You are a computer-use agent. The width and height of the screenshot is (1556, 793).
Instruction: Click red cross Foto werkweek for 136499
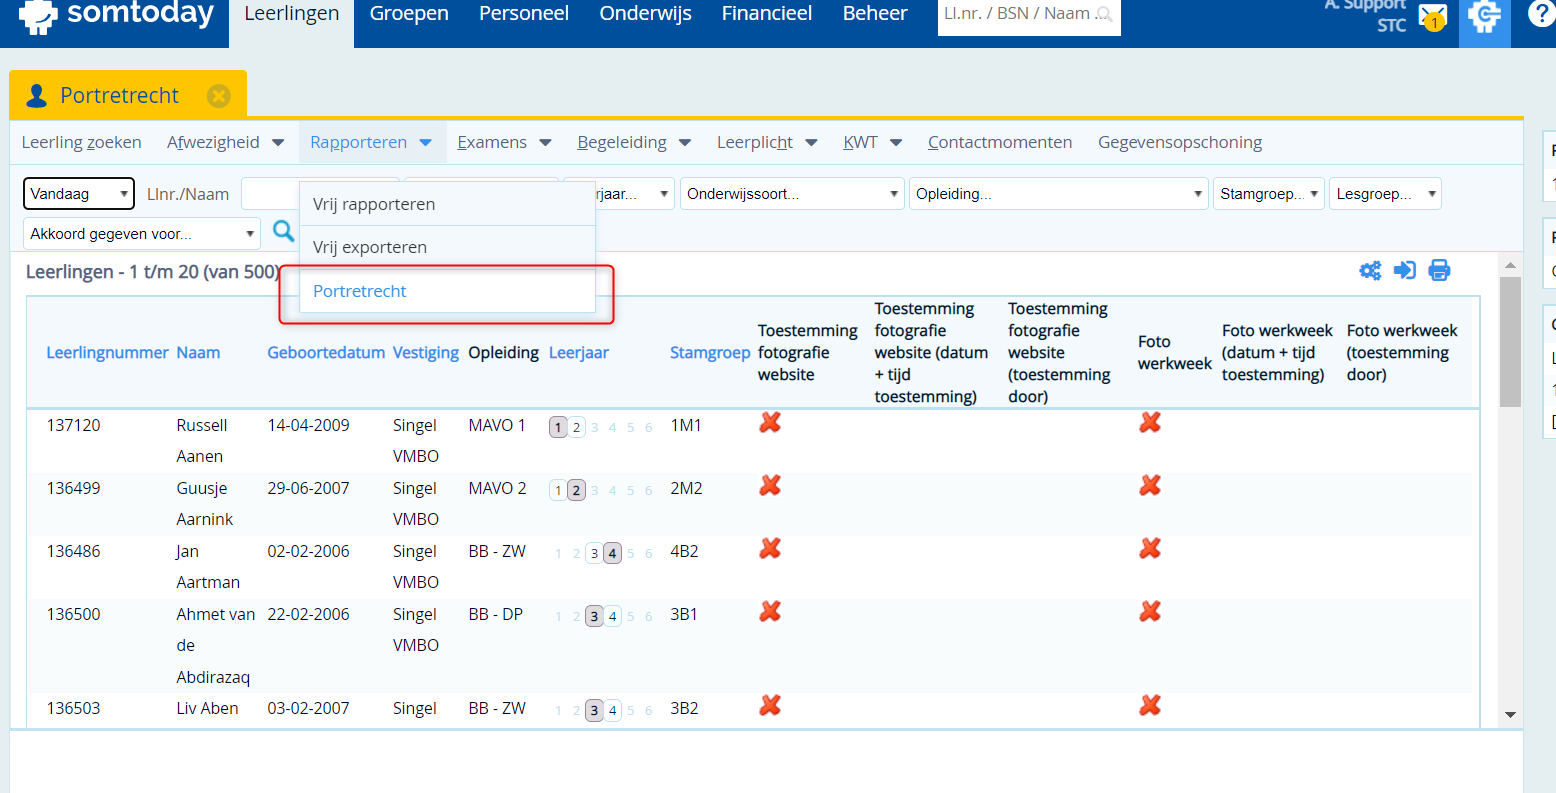tap(1150, 486)
